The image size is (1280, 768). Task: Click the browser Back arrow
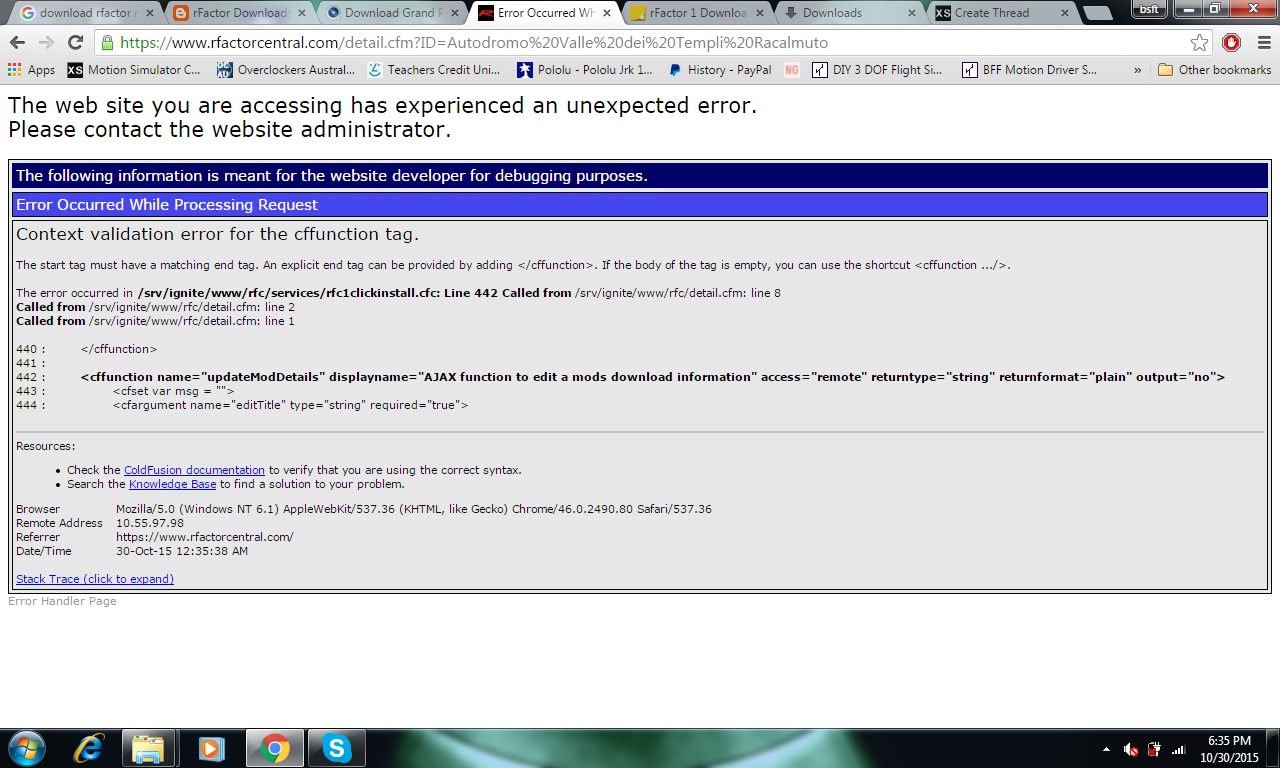click(x=17, y=42)
